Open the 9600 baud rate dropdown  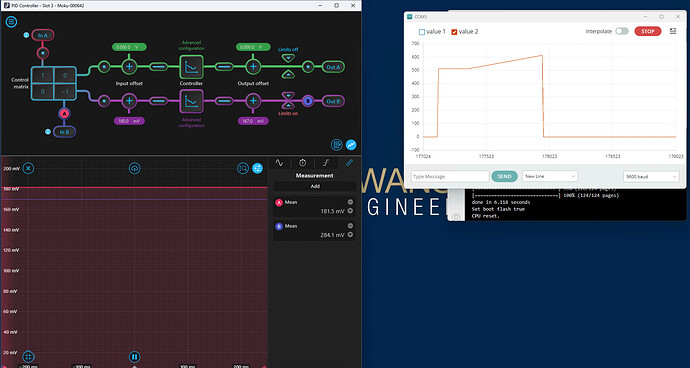click(x=651, y=177)
